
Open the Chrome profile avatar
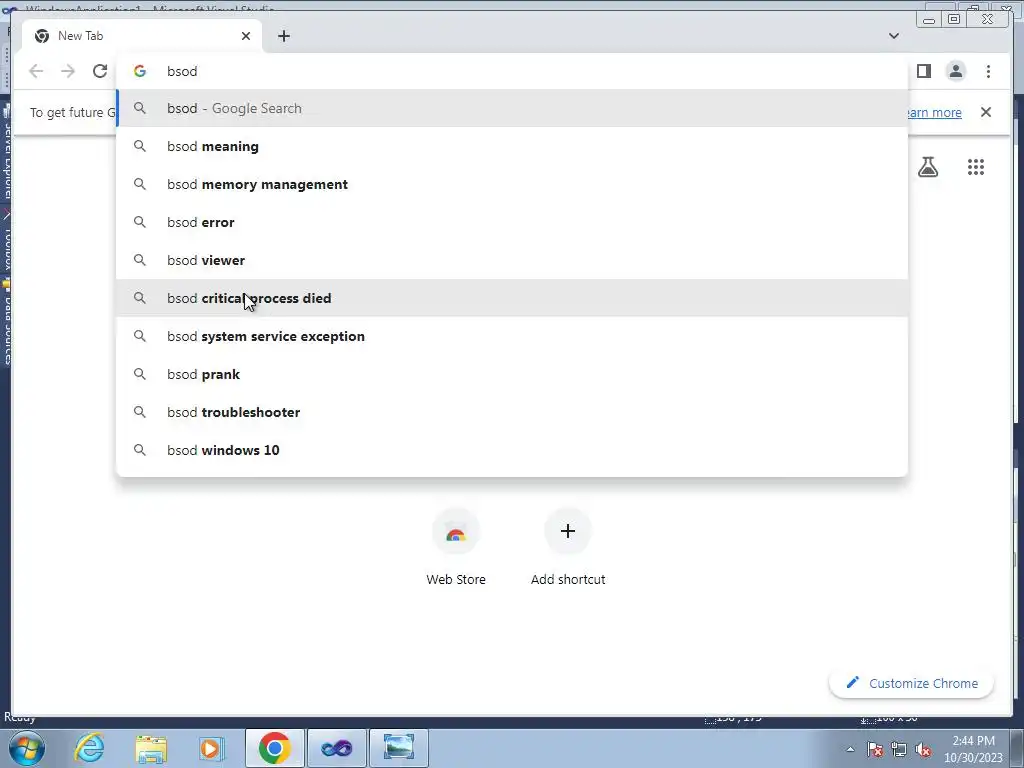click(955, 71)
